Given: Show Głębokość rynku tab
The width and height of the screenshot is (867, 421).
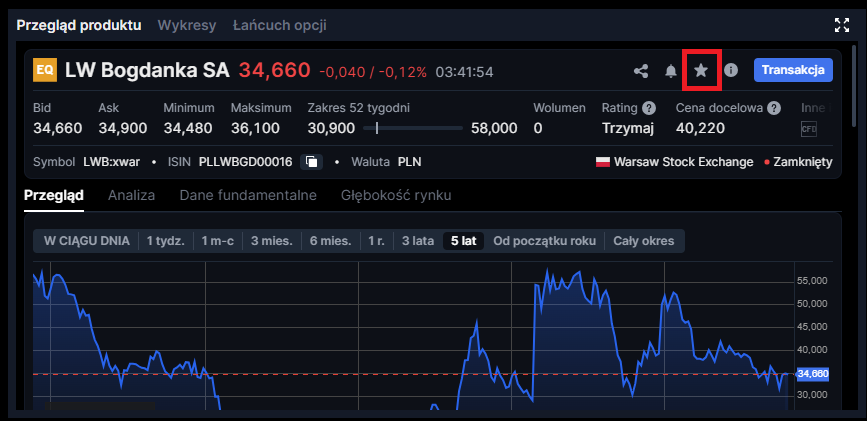Looking at the screenshot, I should pos(396,195).
